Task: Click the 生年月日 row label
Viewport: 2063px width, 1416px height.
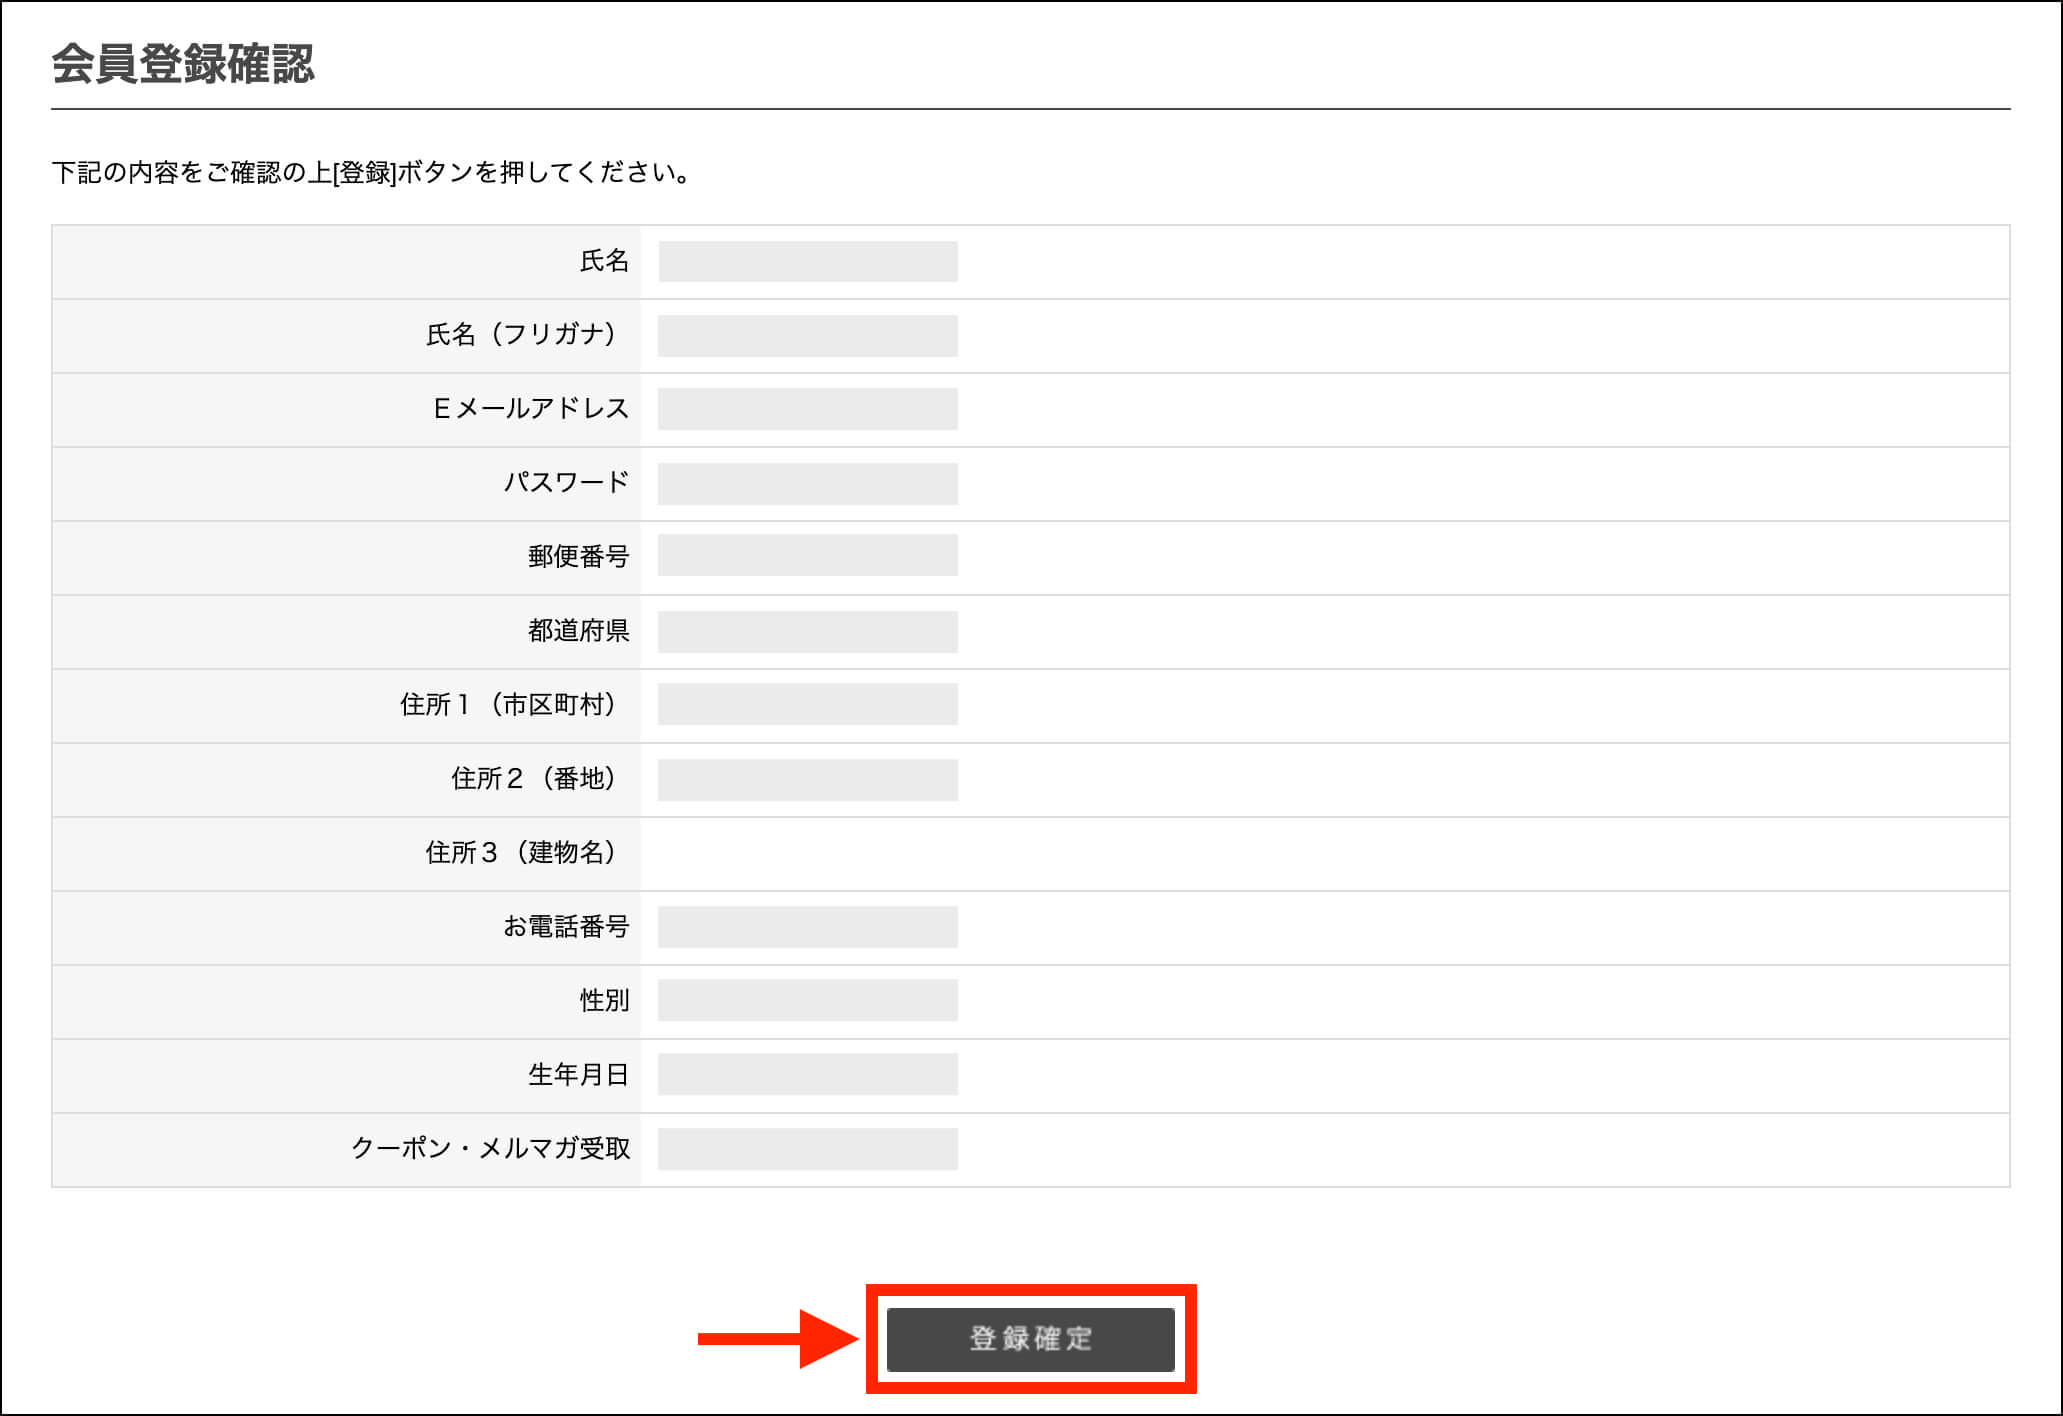Action: pos(578,1074)
